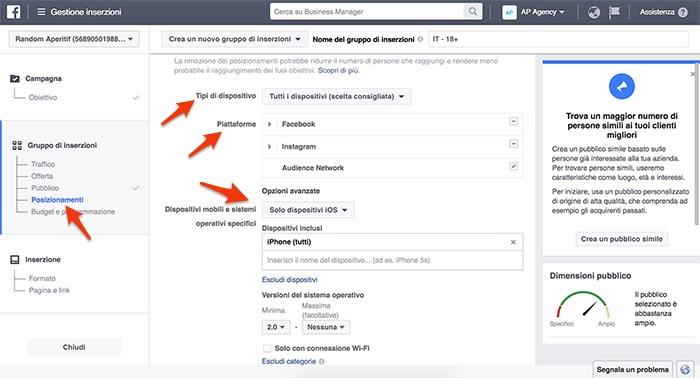700x378 pixels.
Task: Click the search magnifier icon
Action: point(472,12)
